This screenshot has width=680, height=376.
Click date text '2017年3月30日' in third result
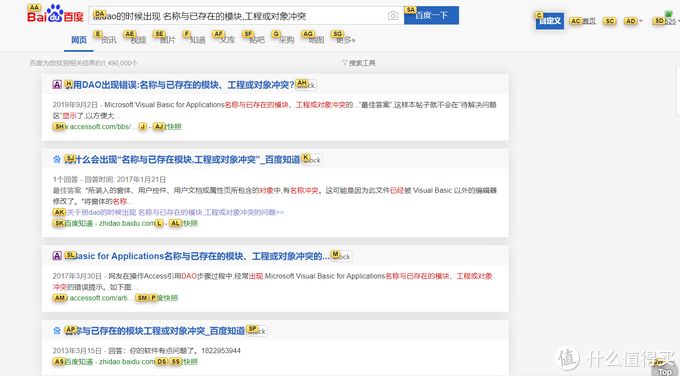click(x=77, y=276)
